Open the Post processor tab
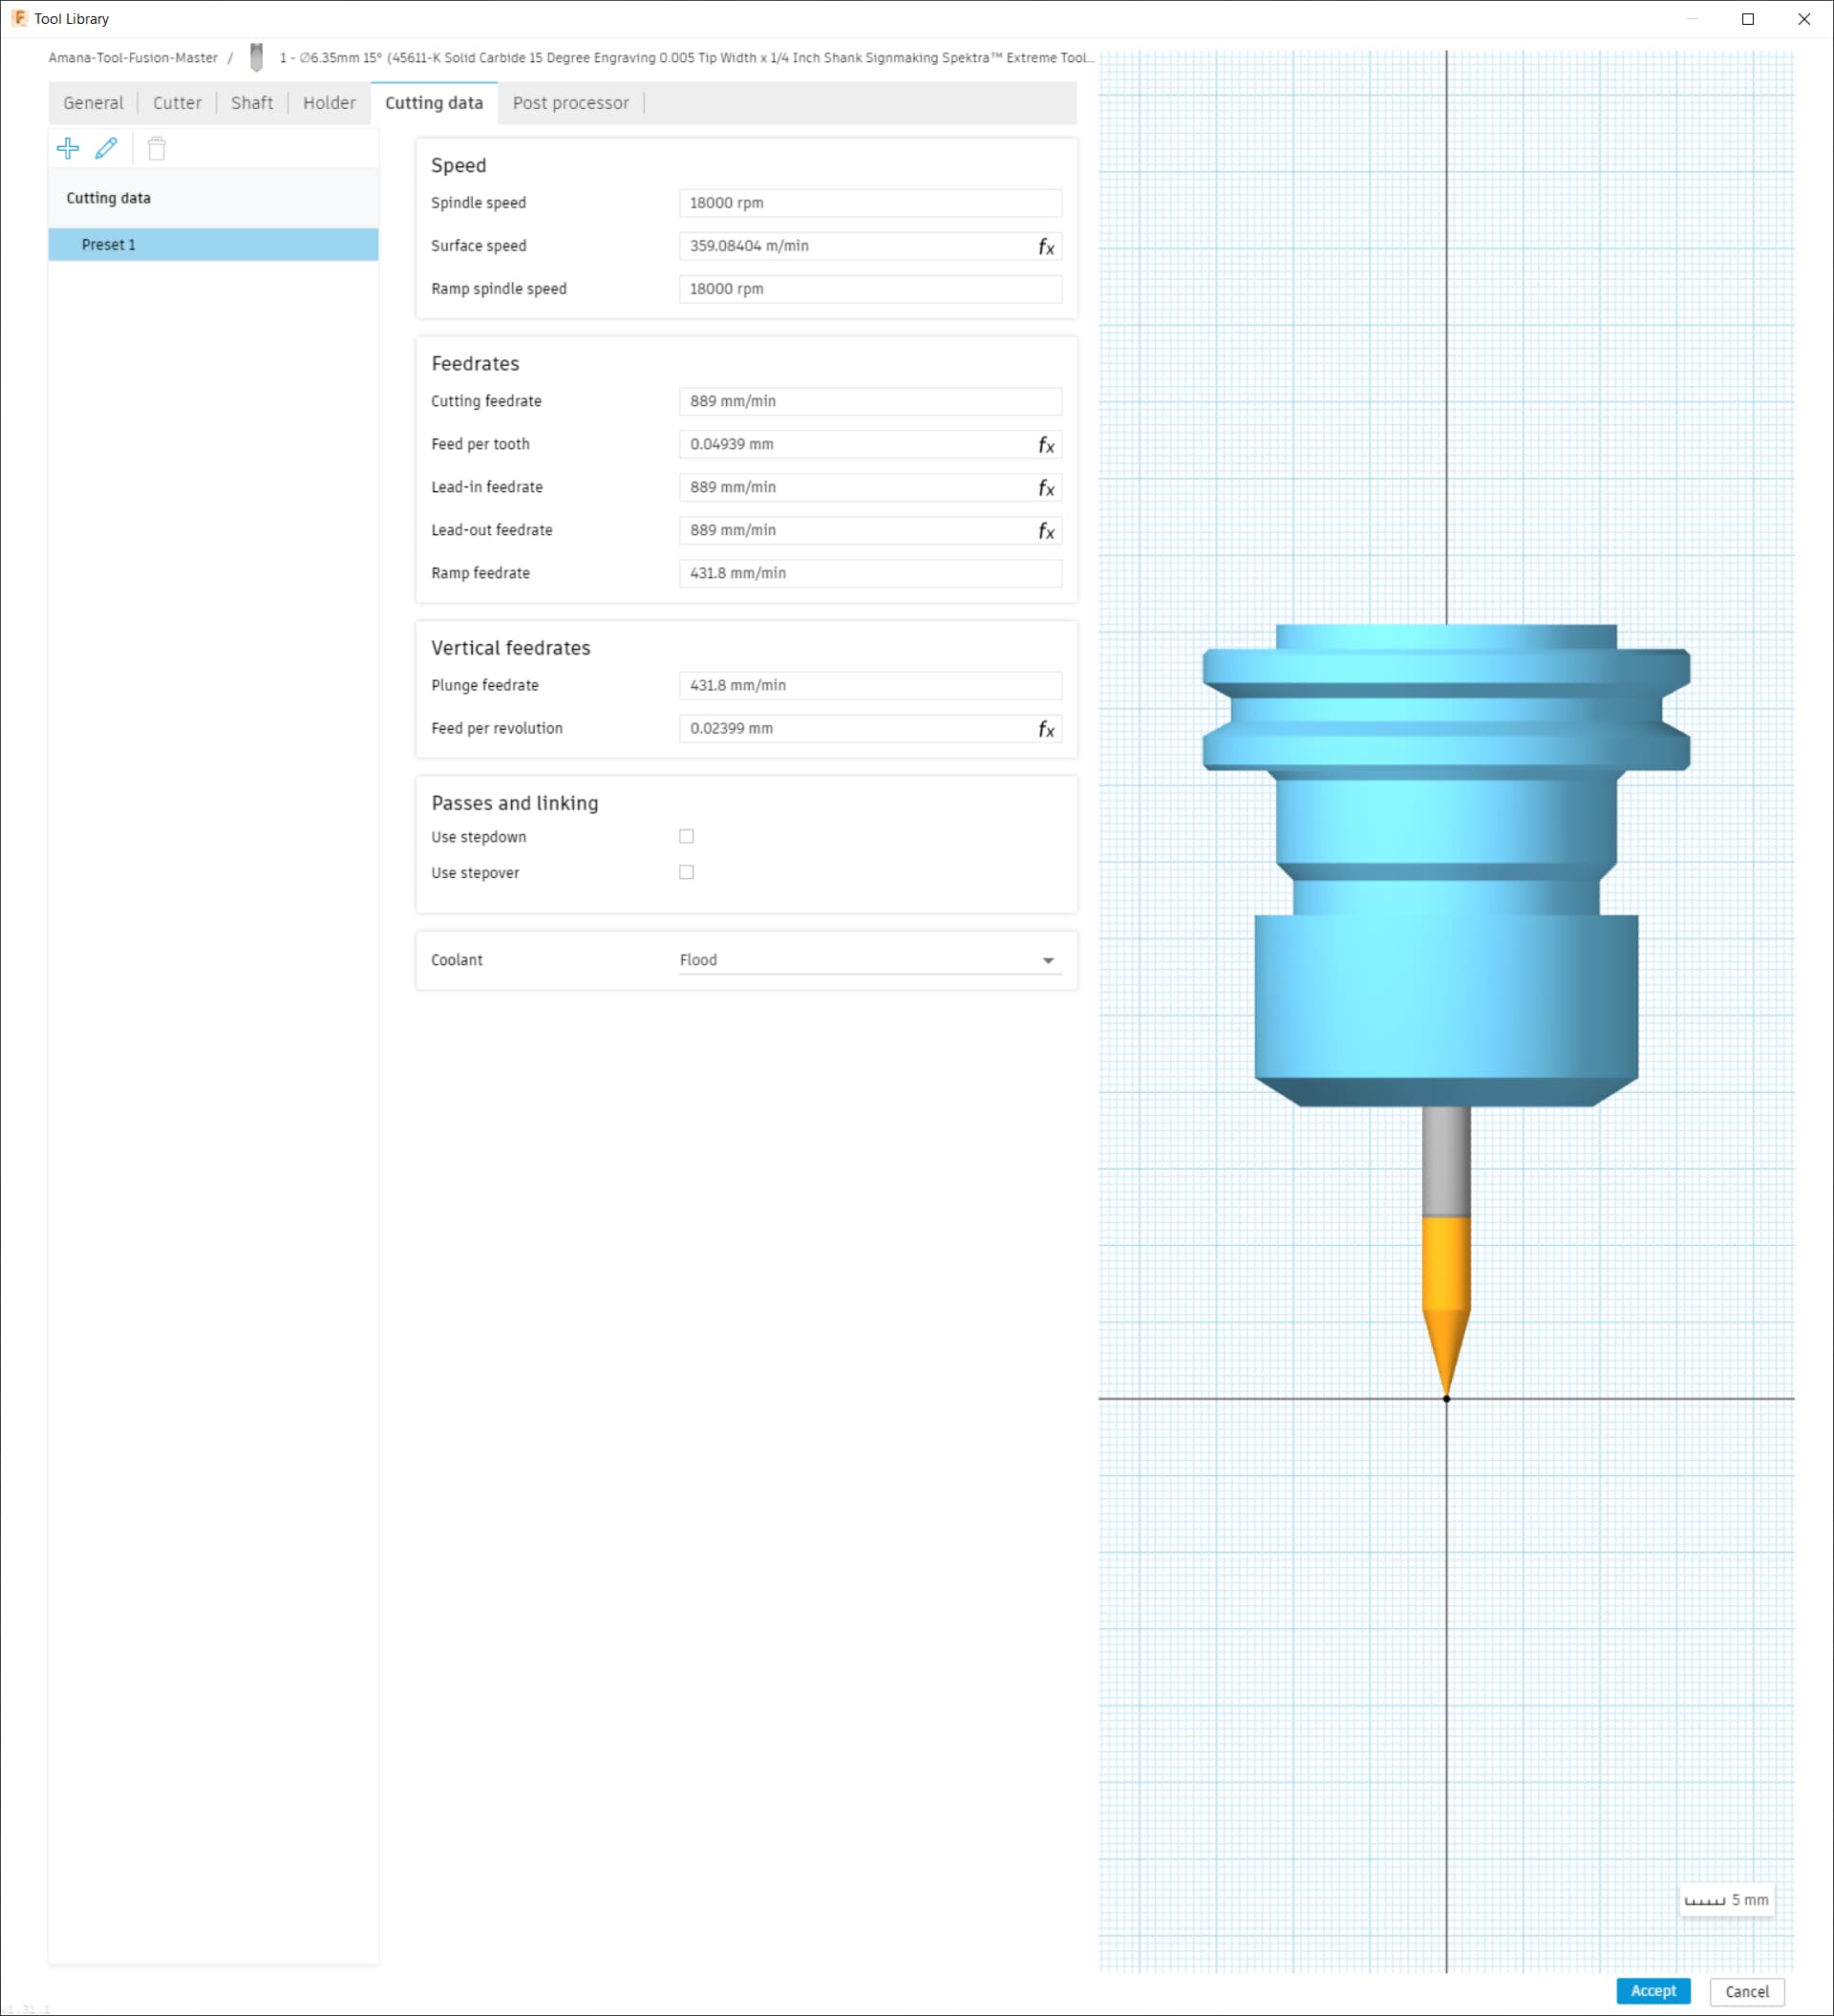The width and height of the screenshot is (1834, 2016). 570,103
